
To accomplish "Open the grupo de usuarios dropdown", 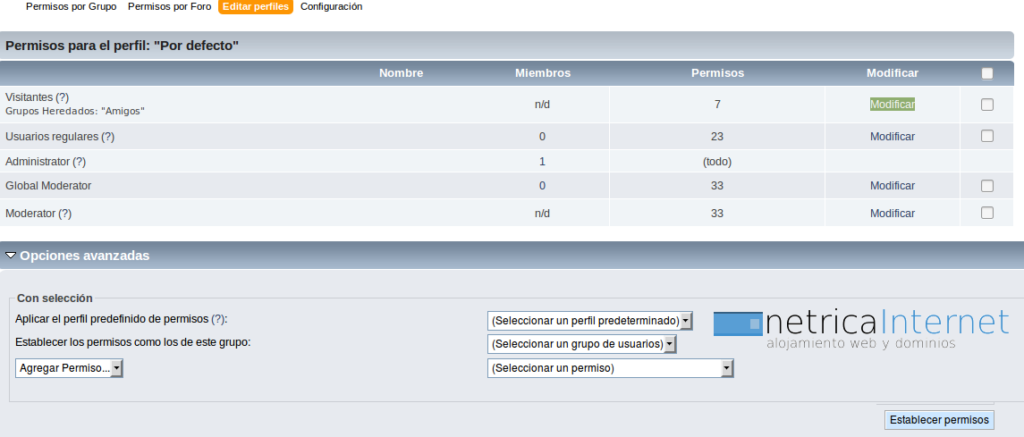I will tap(582, 344).
